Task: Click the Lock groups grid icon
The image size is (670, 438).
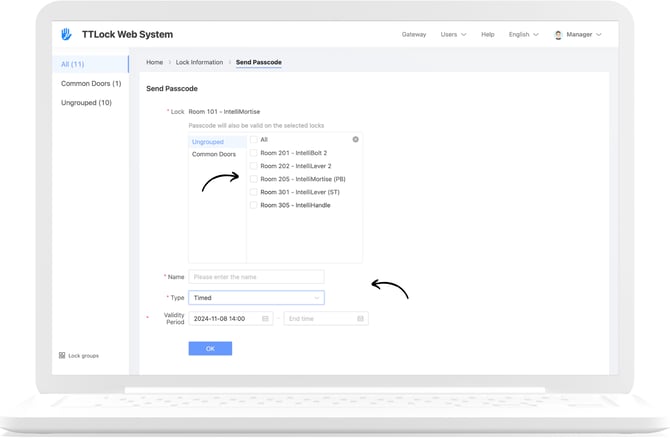Action: [62, 355]
